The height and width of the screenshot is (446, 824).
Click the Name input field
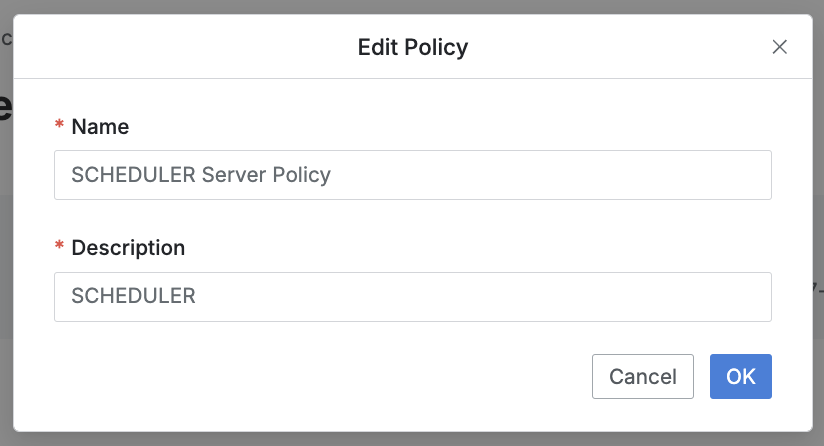click(x=412, y=175)
